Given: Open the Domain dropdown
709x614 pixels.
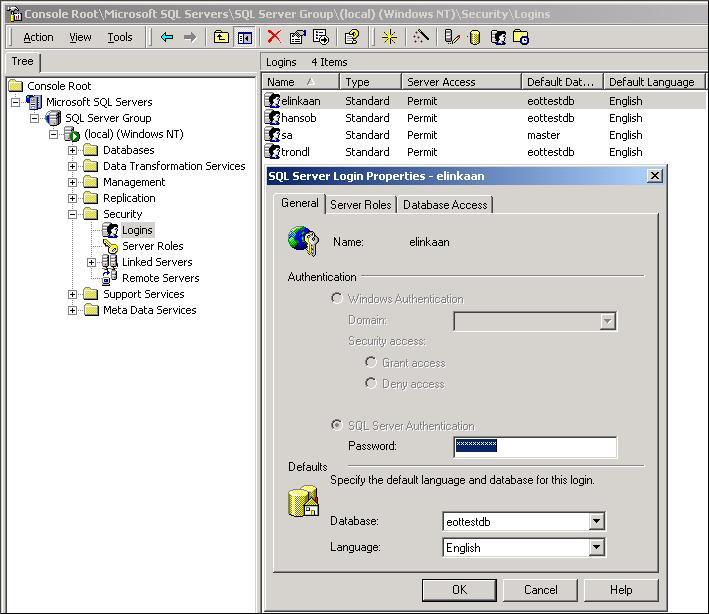Looking at the screenshot, I should tap(607, 321).
